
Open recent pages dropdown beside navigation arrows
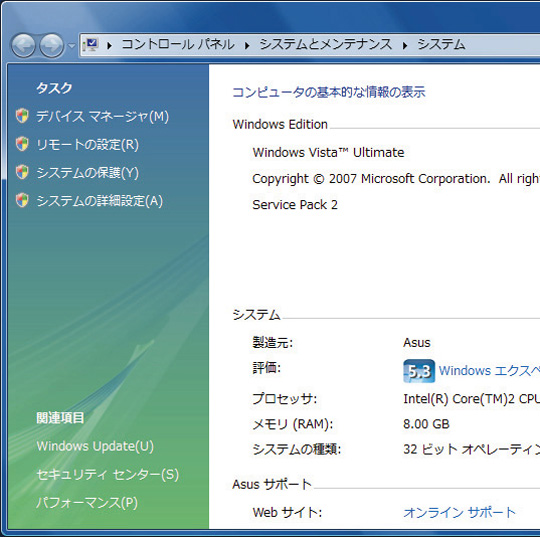[x=71, y=45]
